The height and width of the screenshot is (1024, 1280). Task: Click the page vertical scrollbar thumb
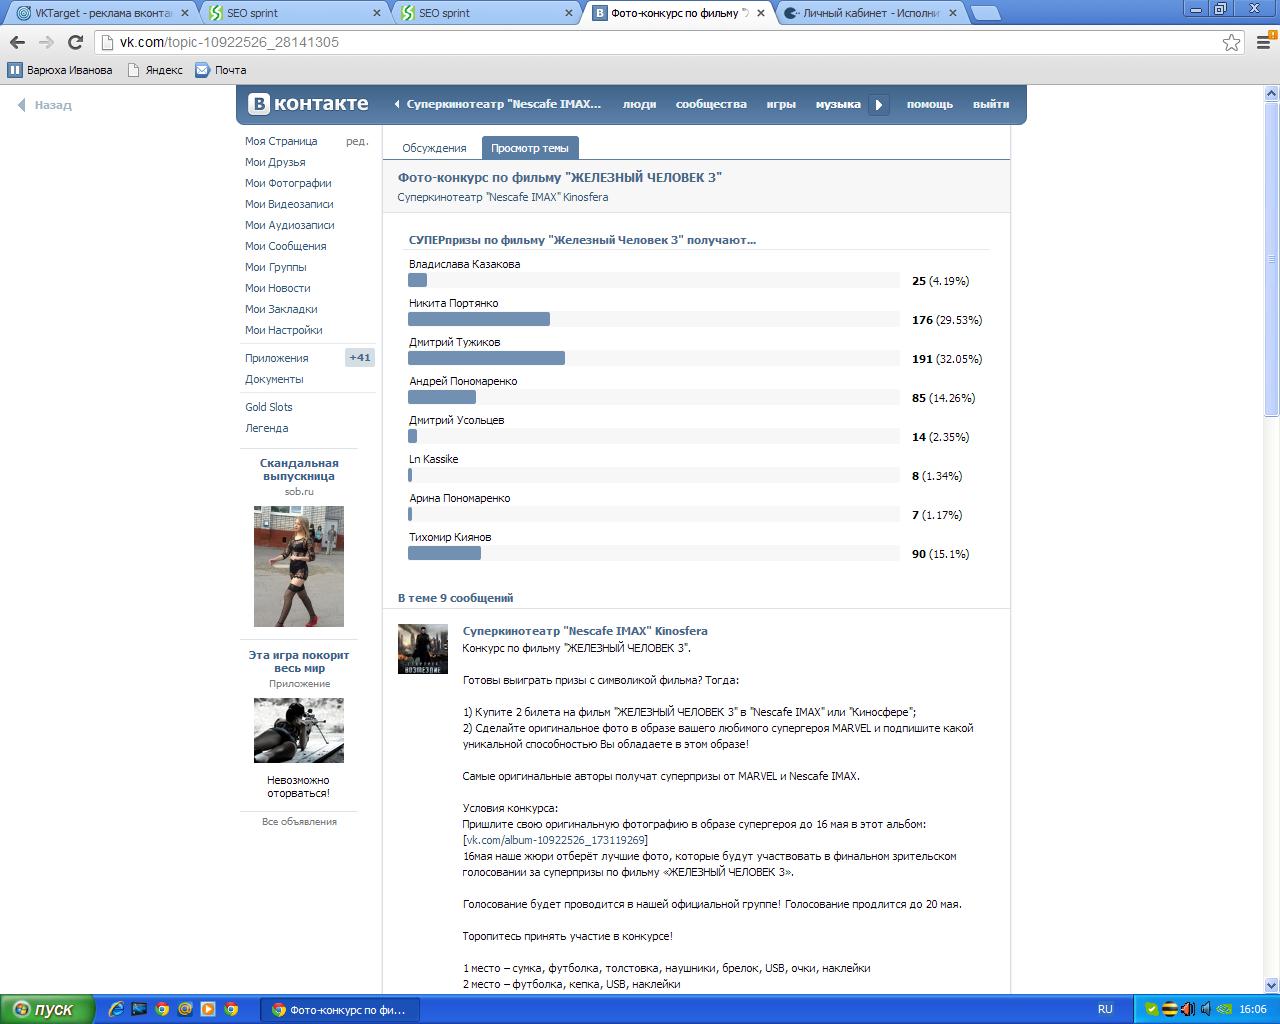click(1272, 259)
